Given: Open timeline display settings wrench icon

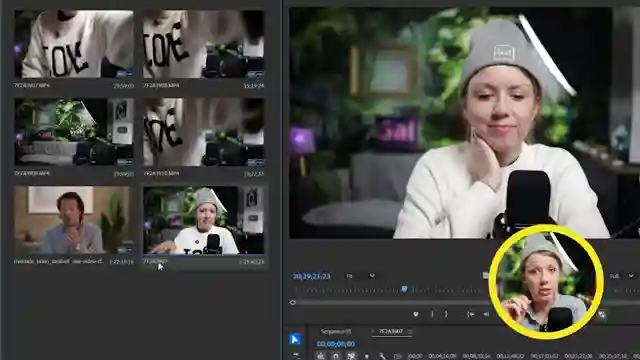Looking at the screenshot, I should (x=382, y=356).
